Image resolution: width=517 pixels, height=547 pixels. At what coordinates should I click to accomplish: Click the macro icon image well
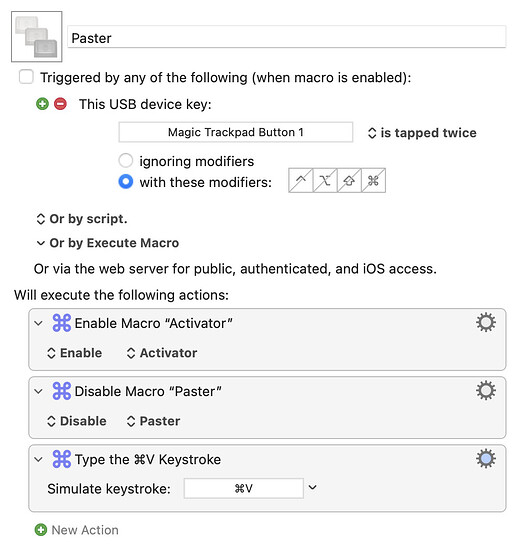[37, 37]
